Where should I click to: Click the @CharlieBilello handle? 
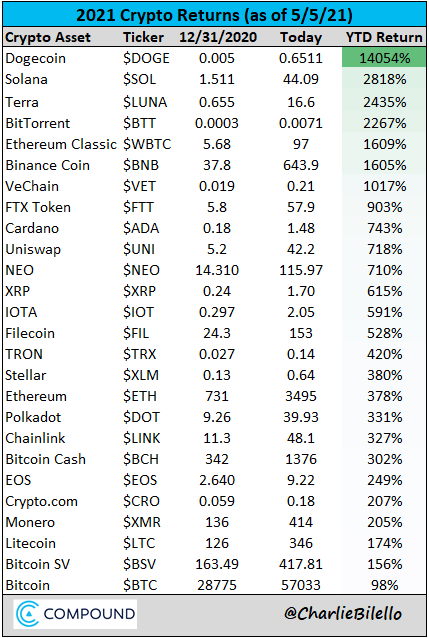click(343, 614)
